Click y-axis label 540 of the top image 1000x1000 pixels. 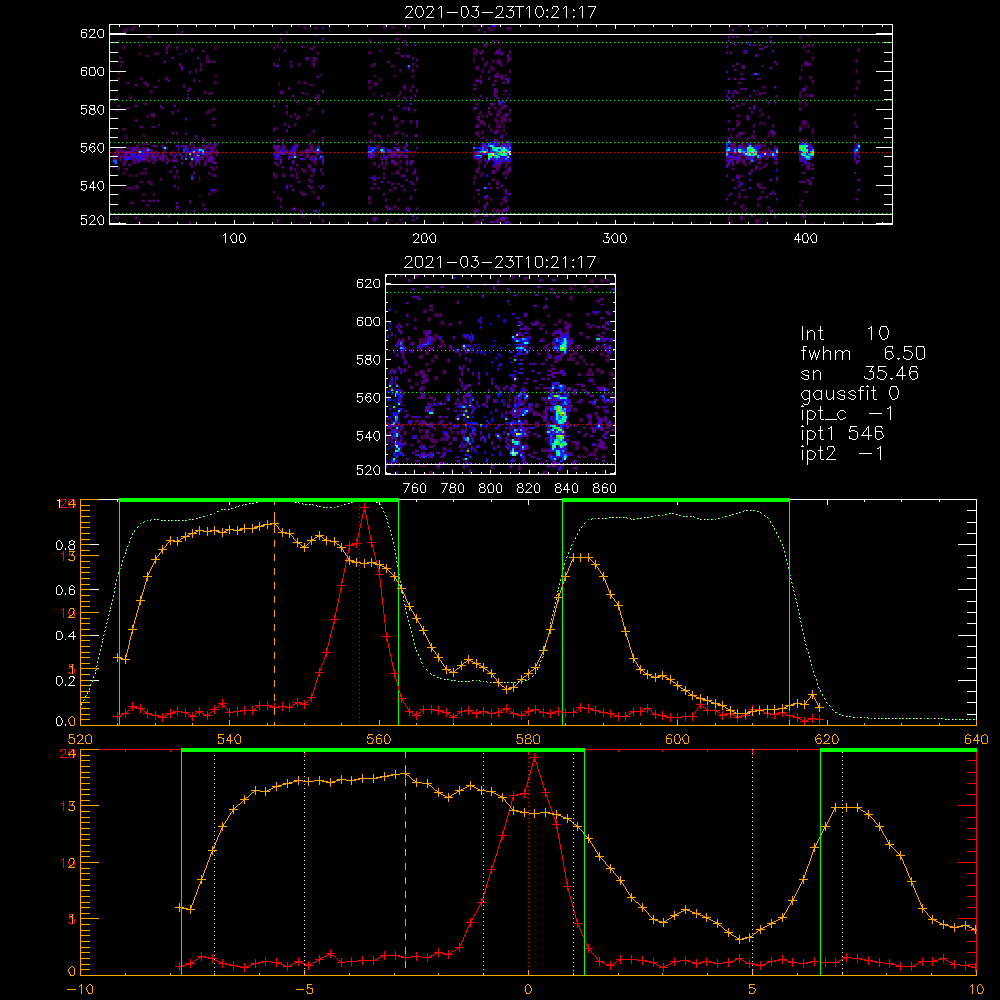(92, 186)
